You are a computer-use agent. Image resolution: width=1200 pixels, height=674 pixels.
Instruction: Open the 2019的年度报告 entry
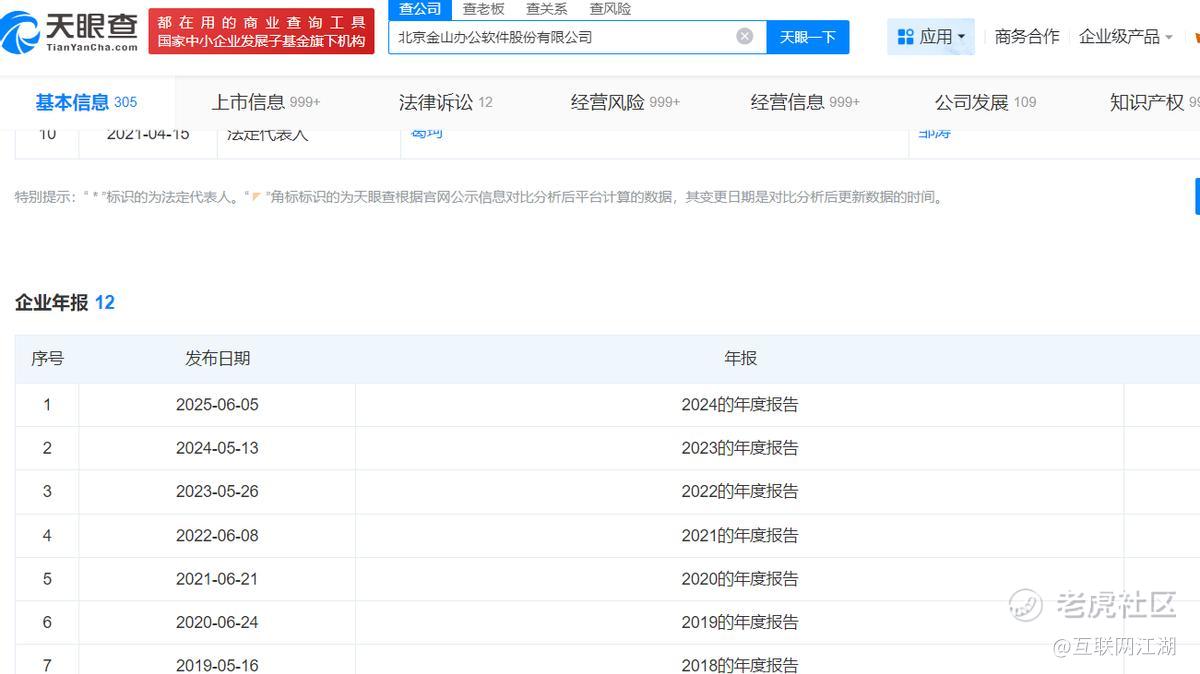click(740, 622)
